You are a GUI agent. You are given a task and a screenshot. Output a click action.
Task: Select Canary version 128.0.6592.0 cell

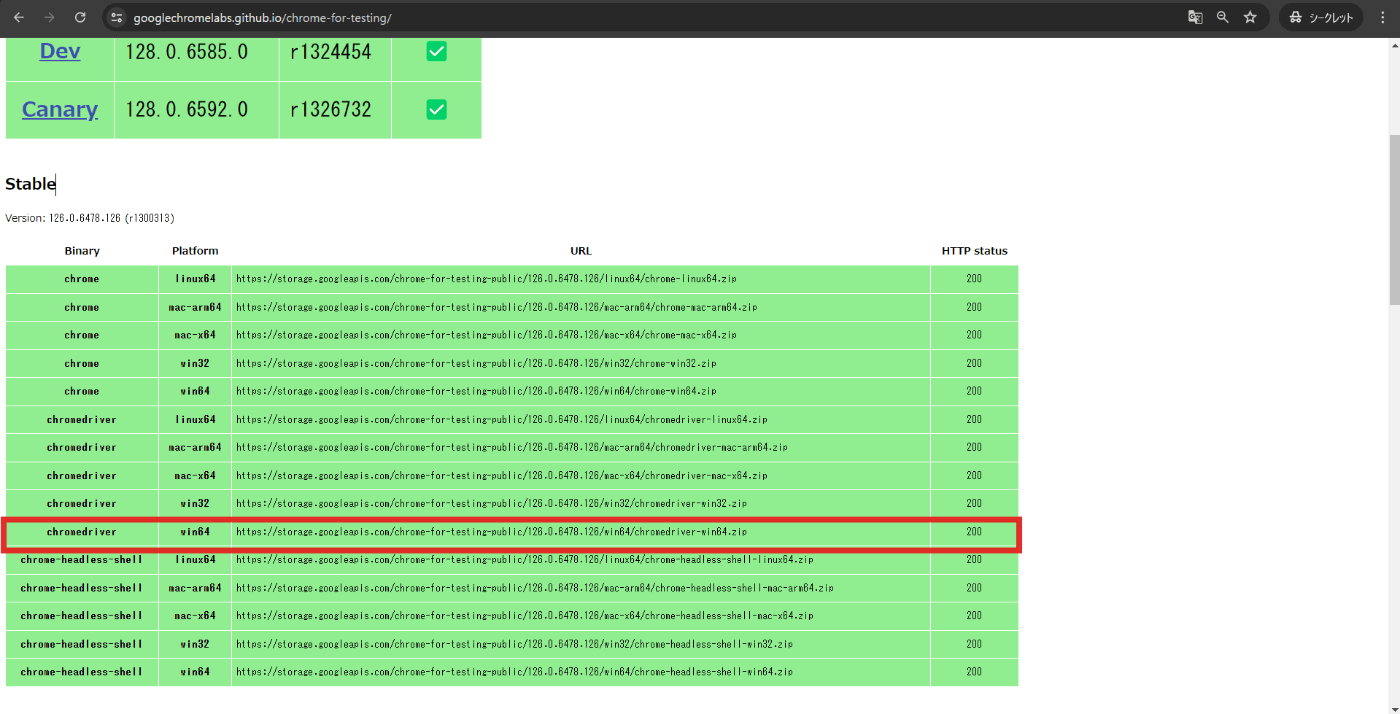(x=197, y=109)
